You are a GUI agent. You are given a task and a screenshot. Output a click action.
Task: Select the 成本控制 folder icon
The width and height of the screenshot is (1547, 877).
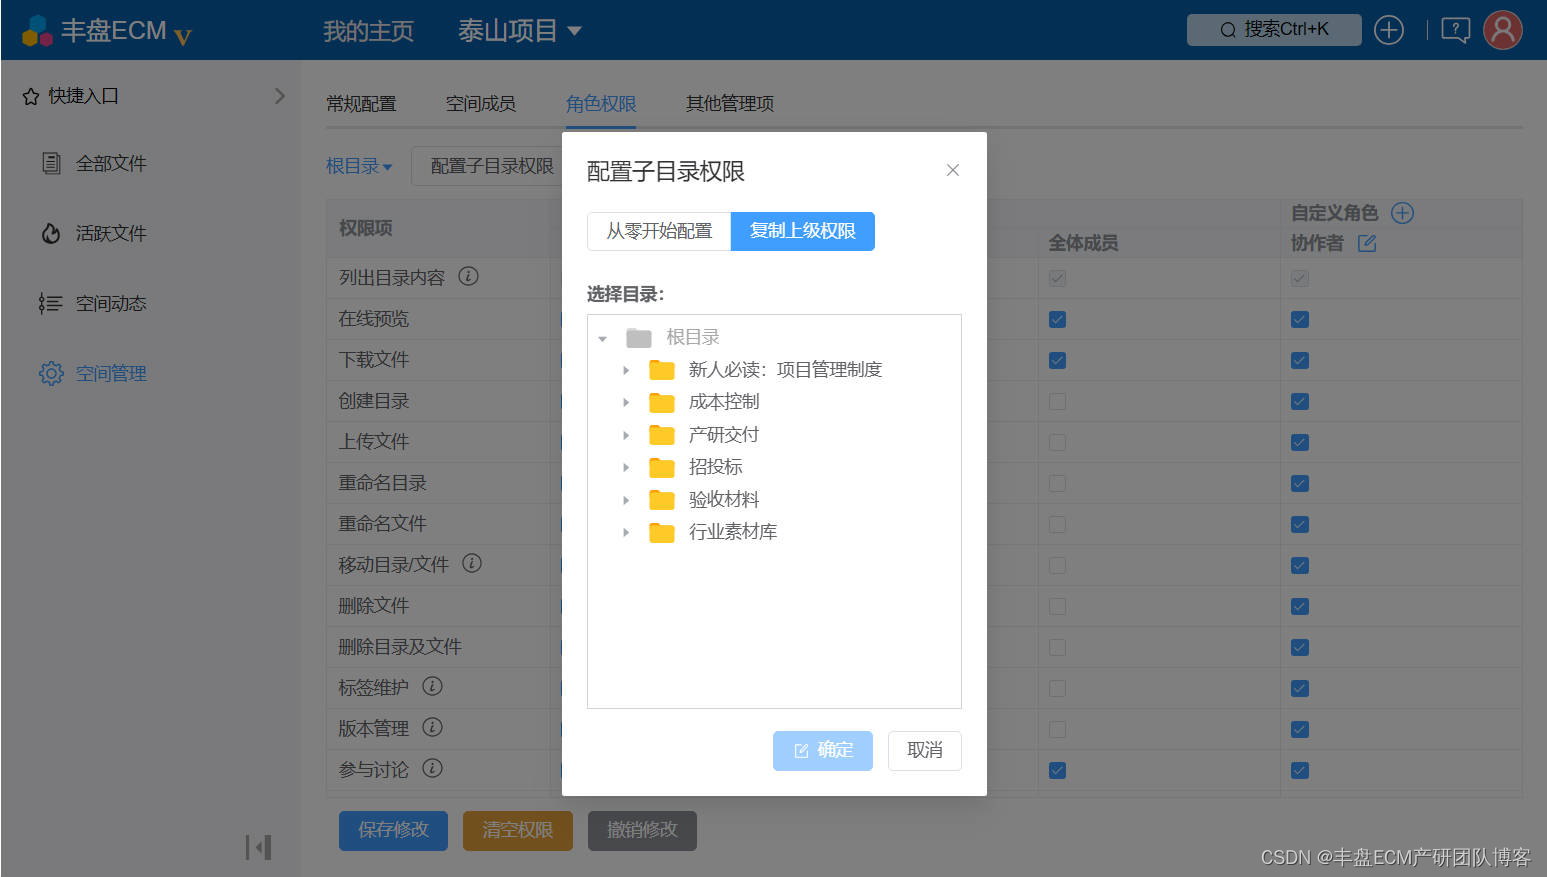coord(662,402)
